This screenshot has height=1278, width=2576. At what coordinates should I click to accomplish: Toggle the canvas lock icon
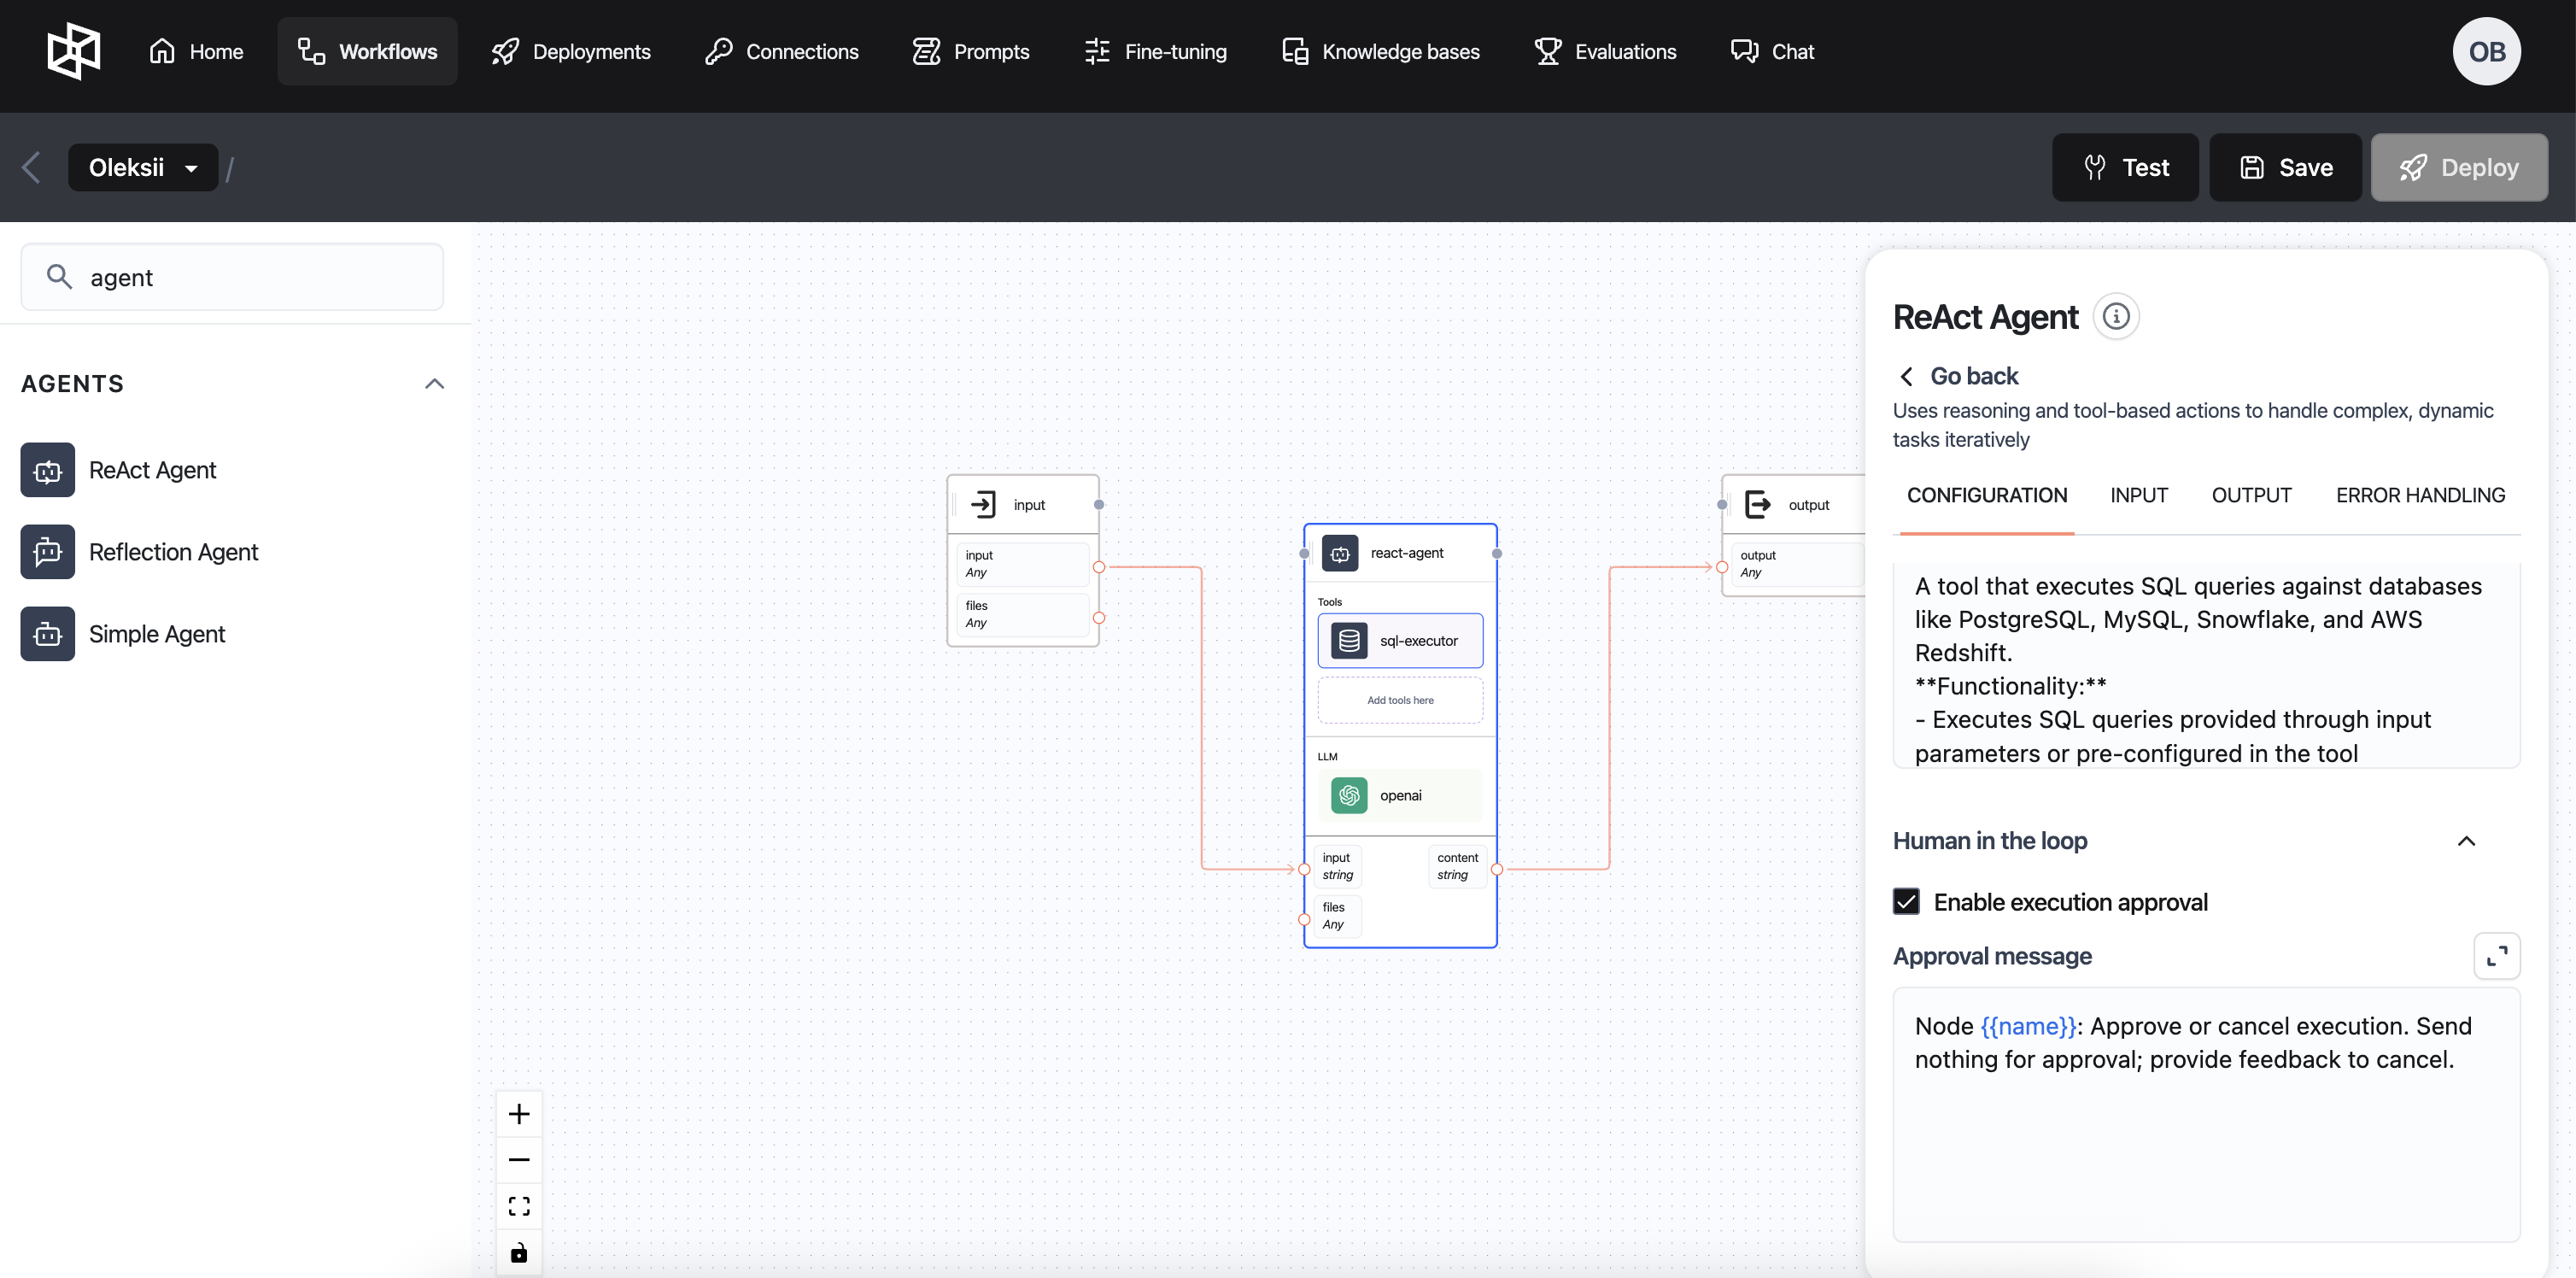tap(518, 1252)
